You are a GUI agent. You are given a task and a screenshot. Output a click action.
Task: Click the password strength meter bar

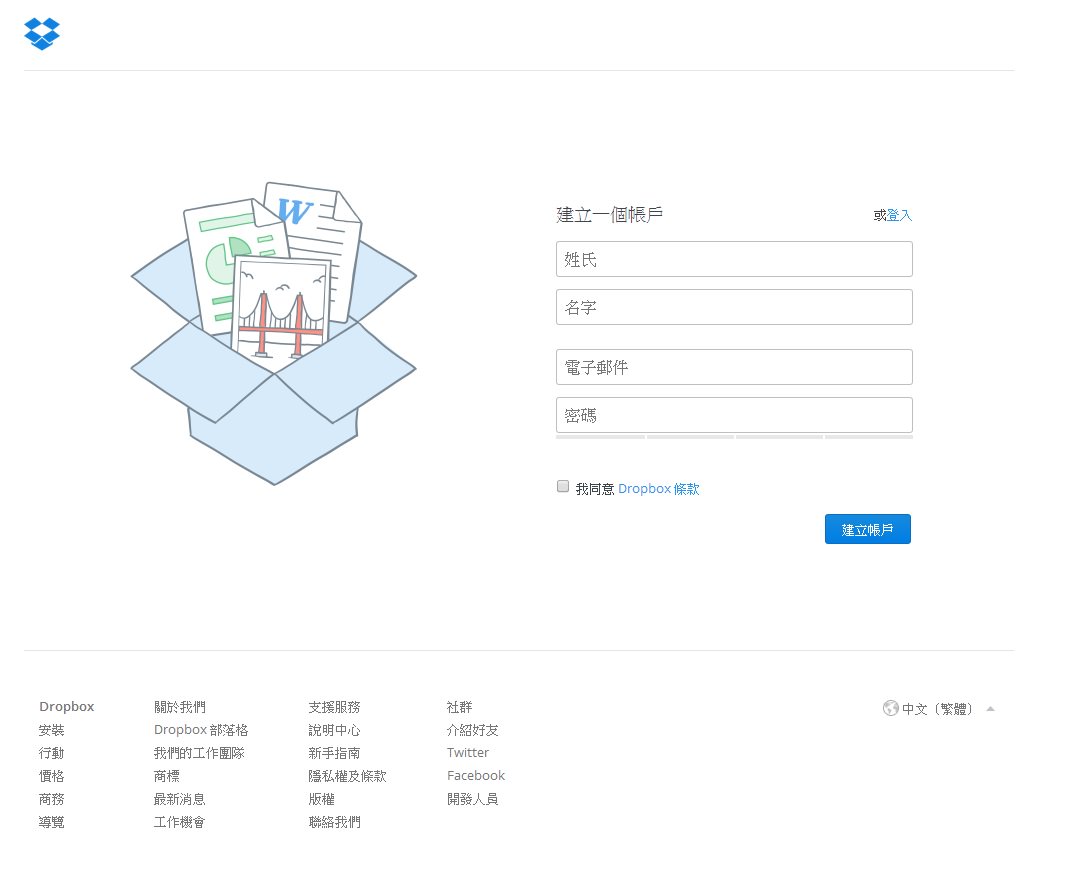point(734,437)
